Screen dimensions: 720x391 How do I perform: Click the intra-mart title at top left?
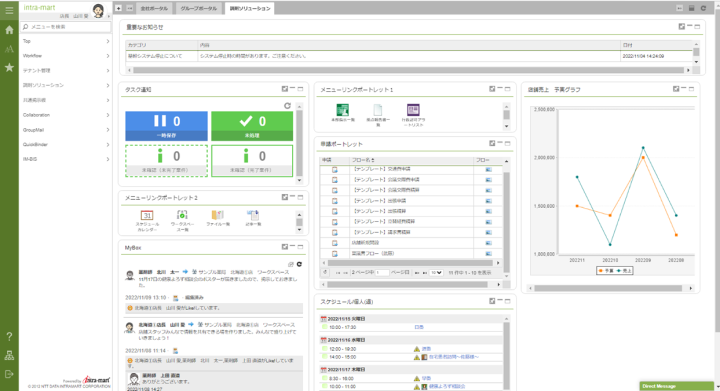(x=39, y=7)
